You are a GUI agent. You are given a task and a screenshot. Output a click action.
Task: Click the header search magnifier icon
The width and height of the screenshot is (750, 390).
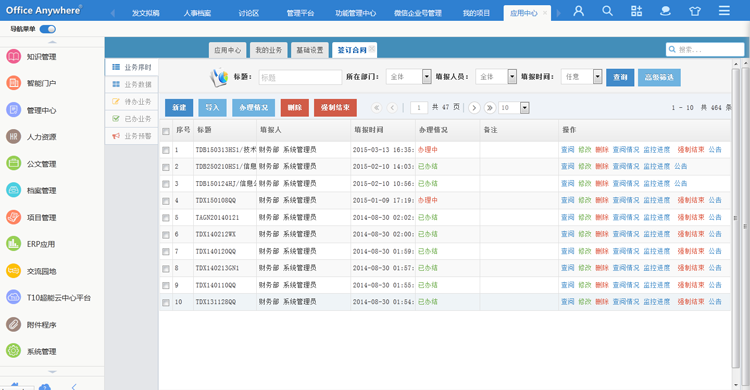pos(607,11)
